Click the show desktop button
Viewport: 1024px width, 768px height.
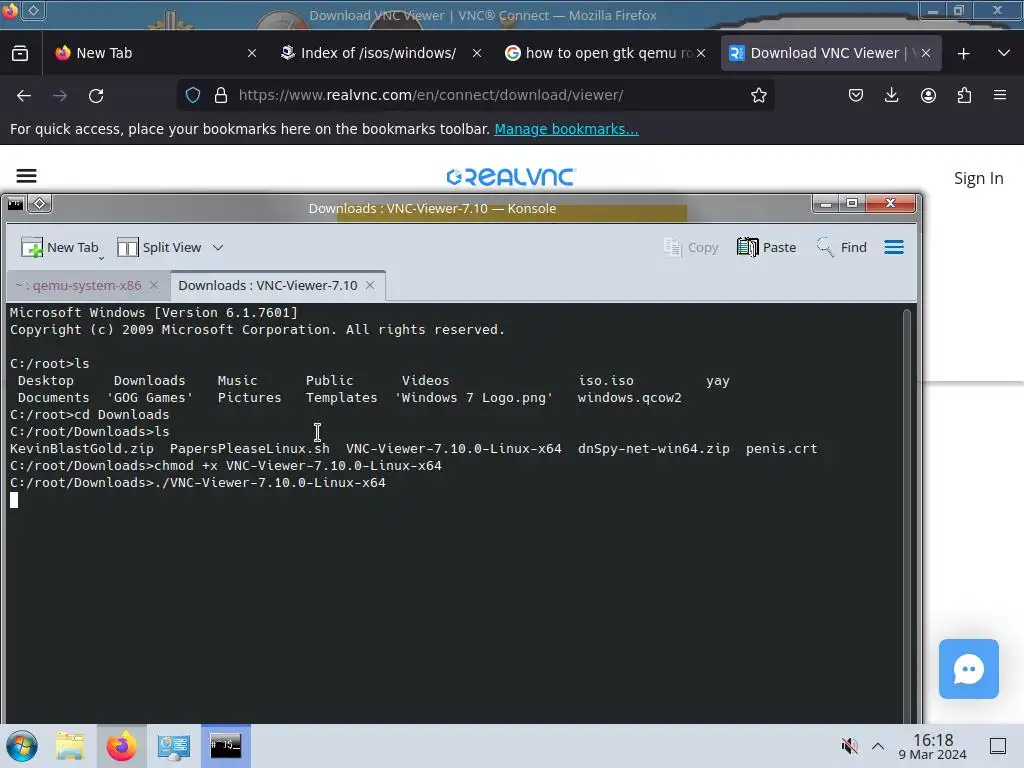click(998, 746)
